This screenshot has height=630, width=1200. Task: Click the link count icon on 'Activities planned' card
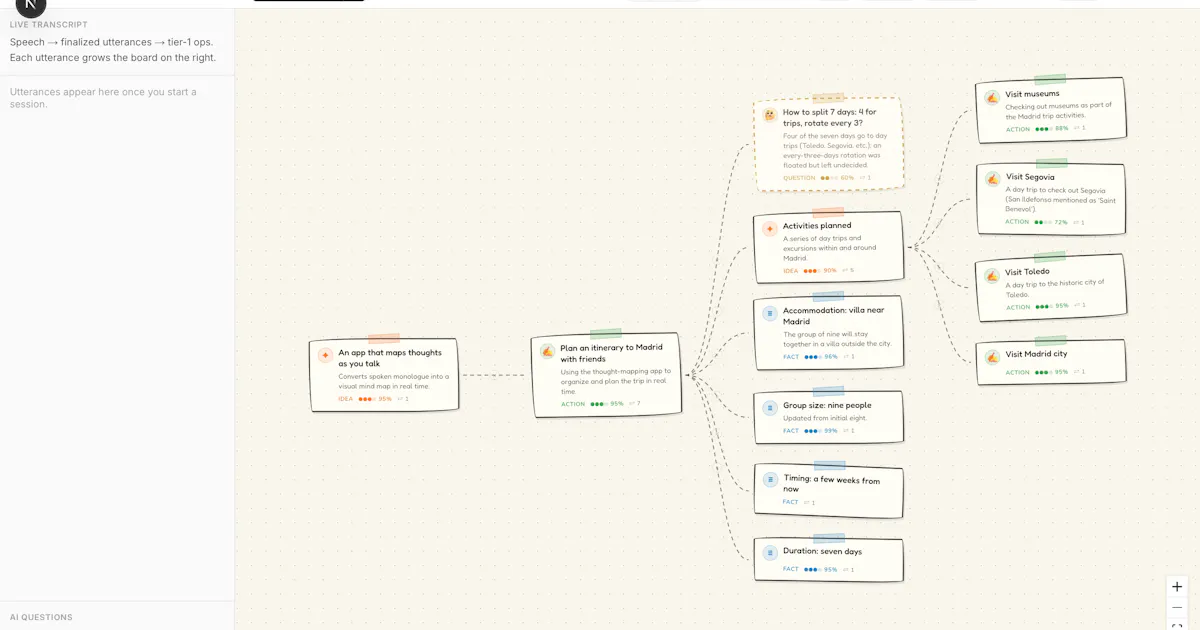pos(845,270)
